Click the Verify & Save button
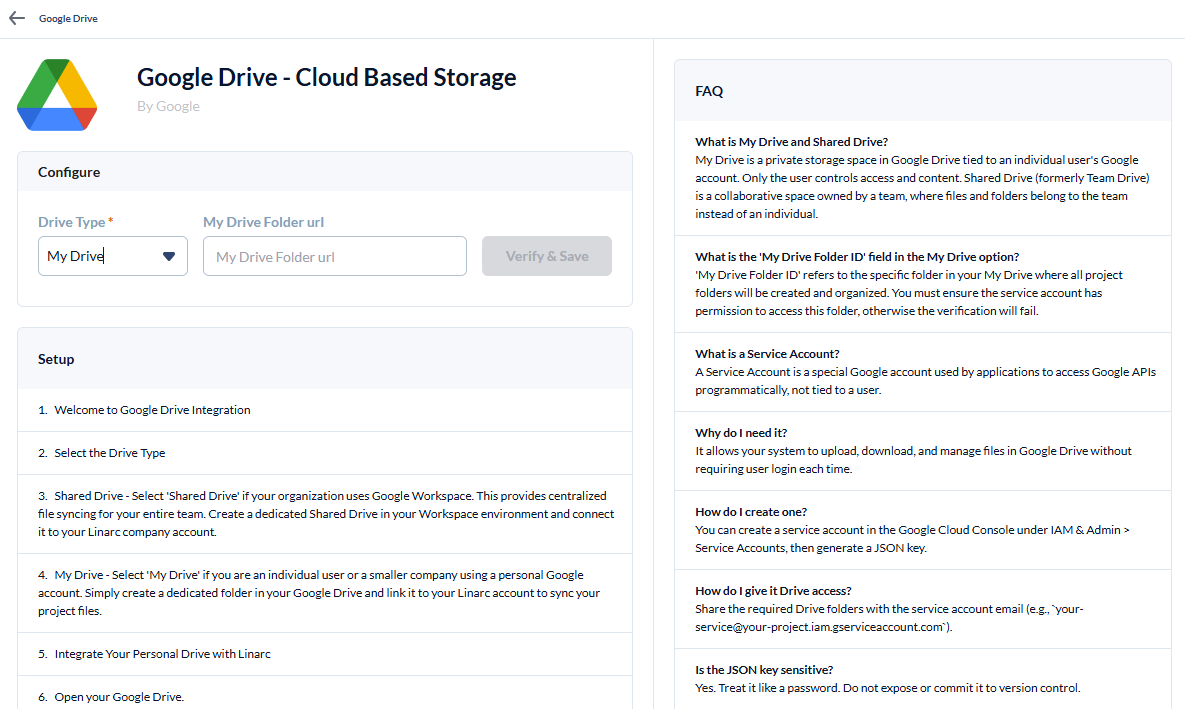Screen dimensions: 1185x709 [546, 256]
